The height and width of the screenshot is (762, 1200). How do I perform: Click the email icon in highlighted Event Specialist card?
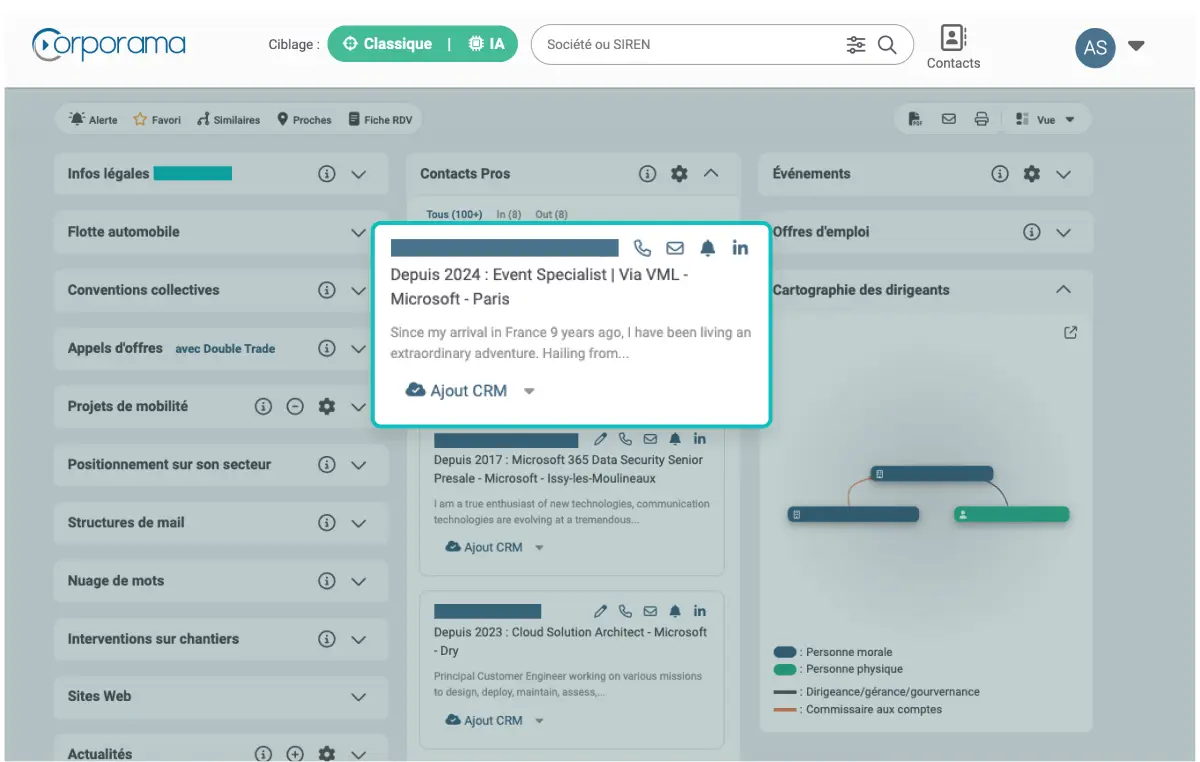675,248
